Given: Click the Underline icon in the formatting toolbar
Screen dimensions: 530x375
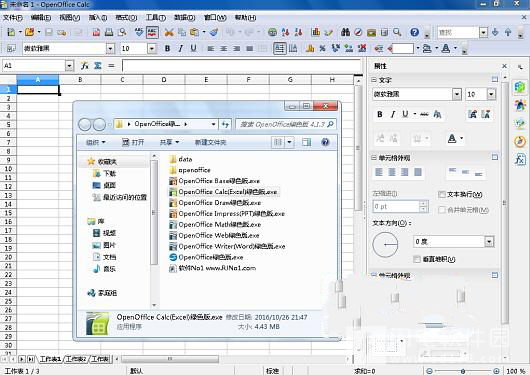Looking at the screenshot, I should coord(193,48).
